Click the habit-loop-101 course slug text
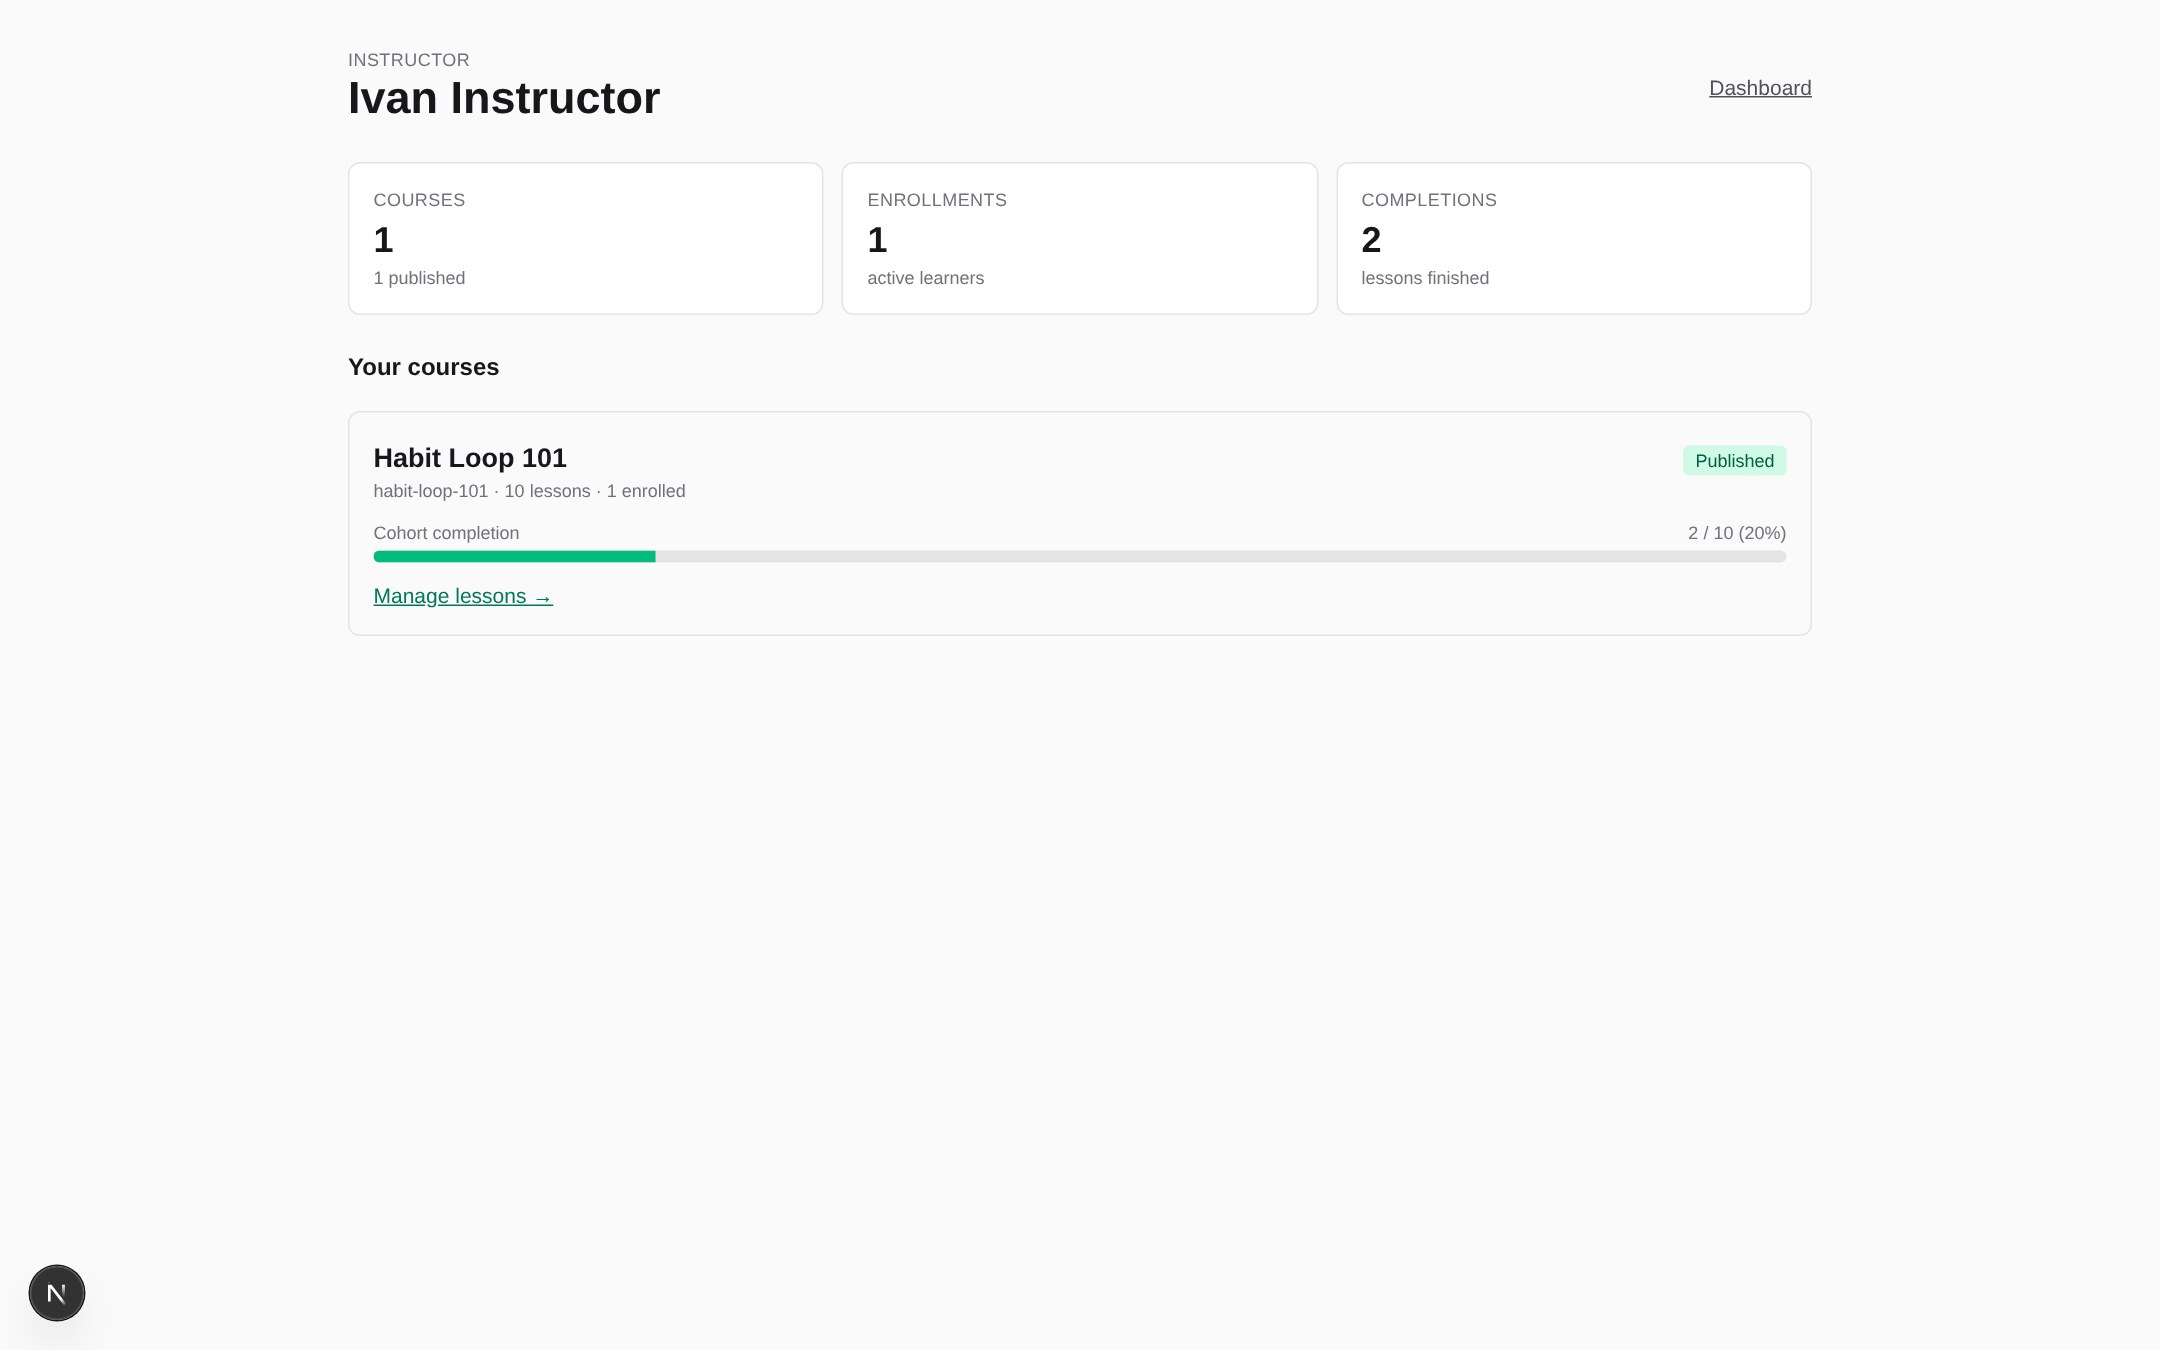This screenshot has height=1350, width=2160. (430, 491)
